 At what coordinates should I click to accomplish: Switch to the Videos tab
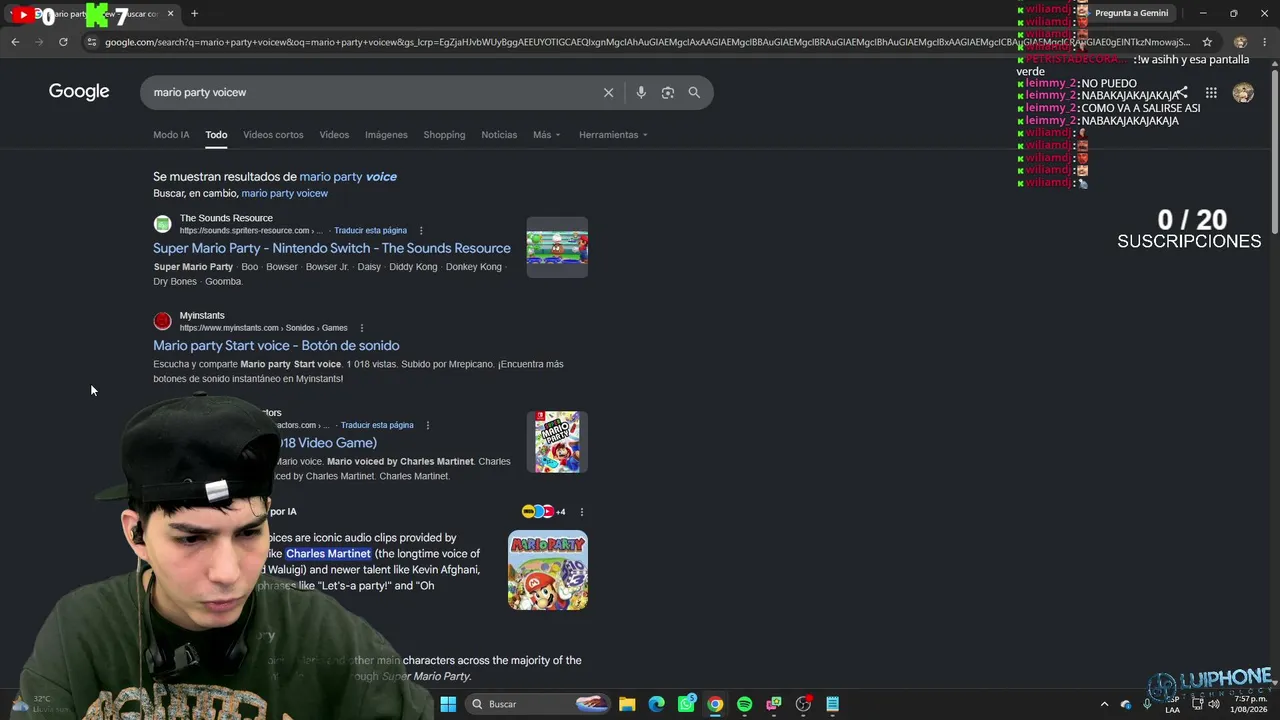tap(334, 135)
